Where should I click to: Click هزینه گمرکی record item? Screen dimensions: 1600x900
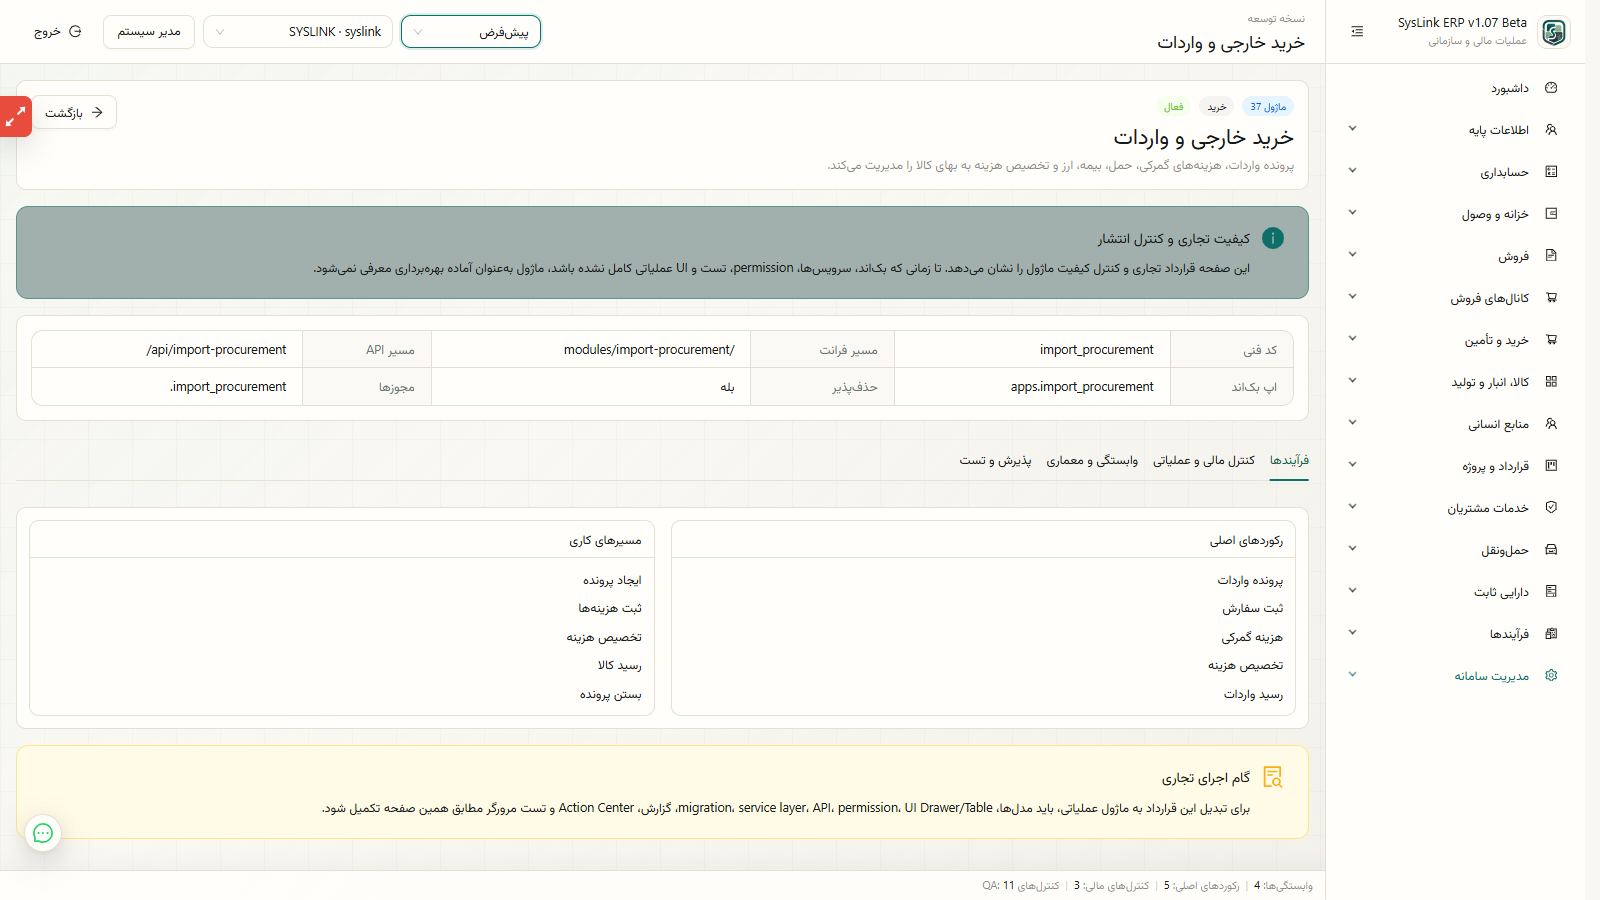[1252, 638]
